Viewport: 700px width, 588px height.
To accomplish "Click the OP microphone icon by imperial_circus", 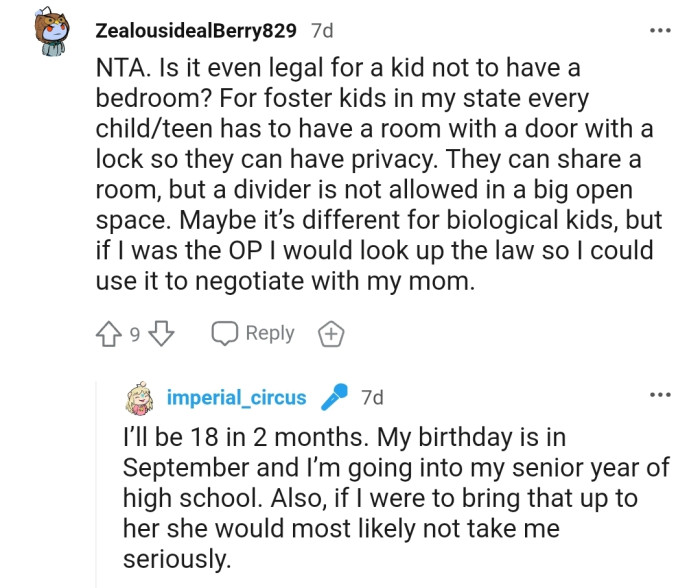I will [x=334, y=398].
